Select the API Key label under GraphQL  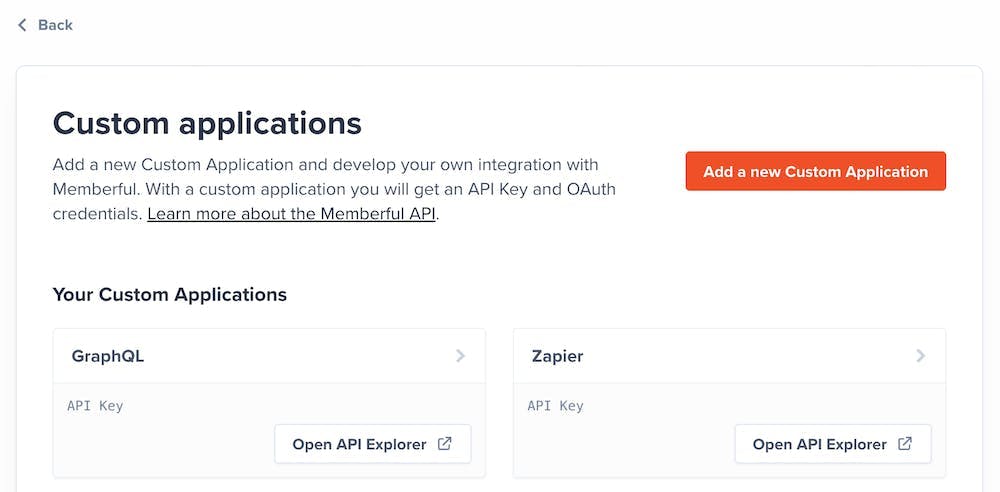(95, 406)
